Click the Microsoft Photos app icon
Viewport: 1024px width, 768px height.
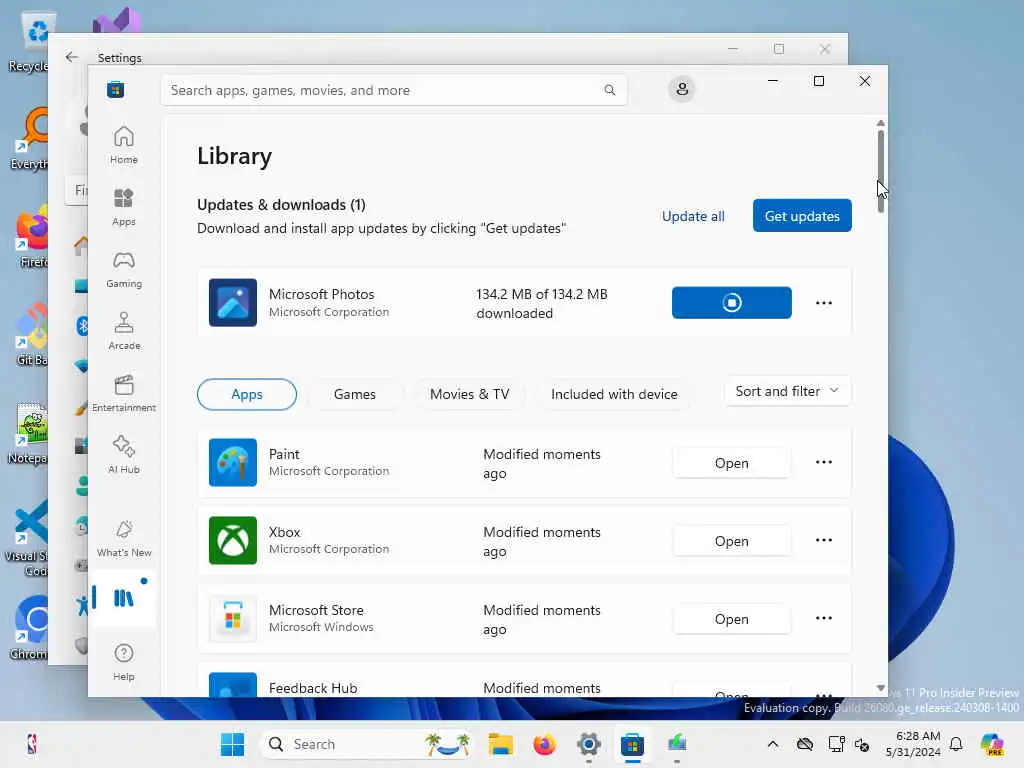click(232, 303)
